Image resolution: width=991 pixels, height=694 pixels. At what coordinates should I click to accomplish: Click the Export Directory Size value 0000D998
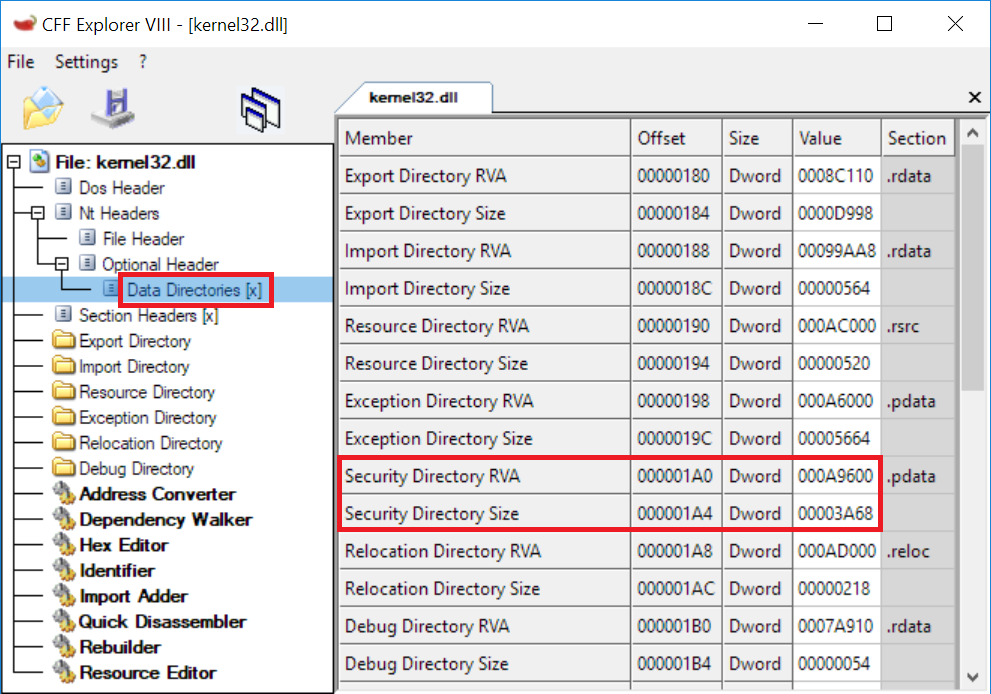tap(835, 213)
